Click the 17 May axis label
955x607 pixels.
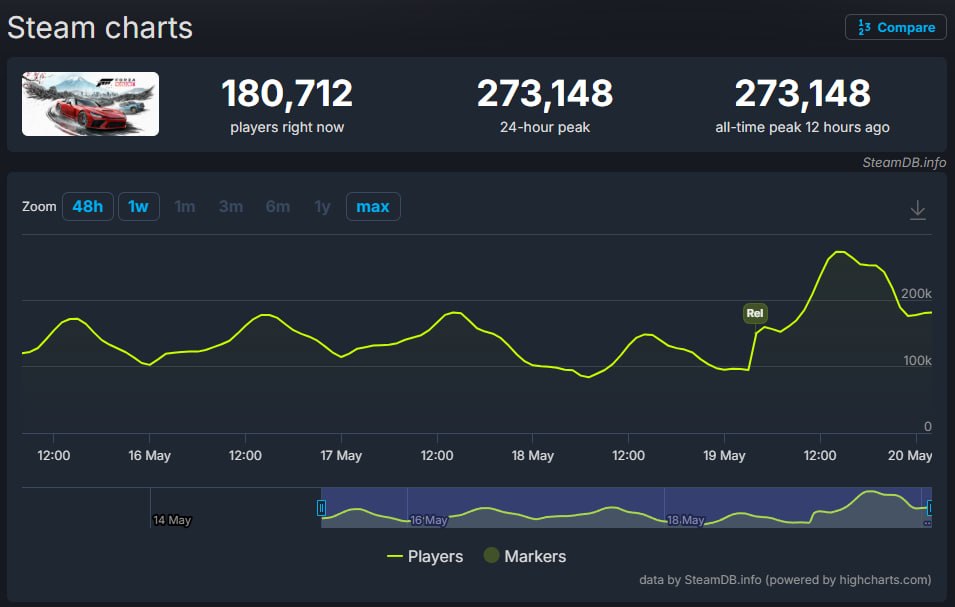(x=341, y=455)
